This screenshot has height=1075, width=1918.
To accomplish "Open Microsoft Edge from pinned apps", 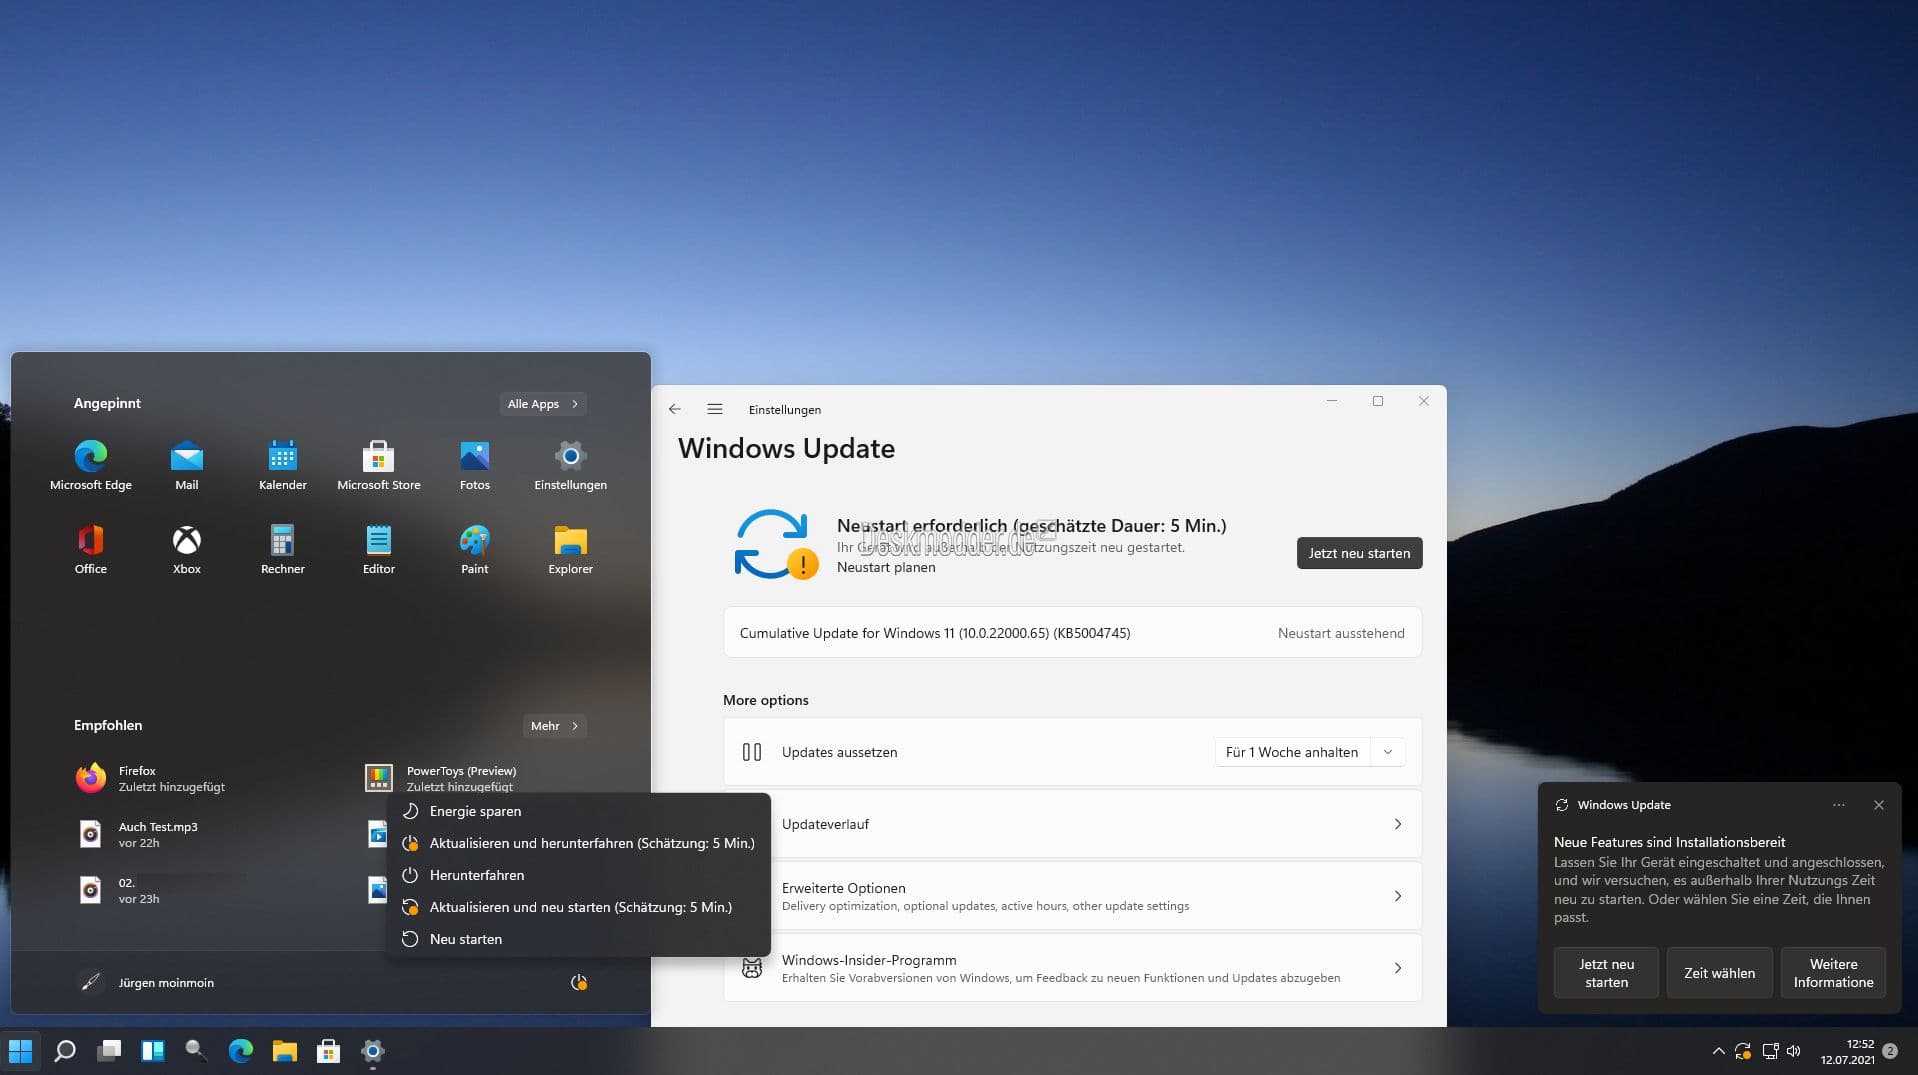I will click(x=91, y=465).
